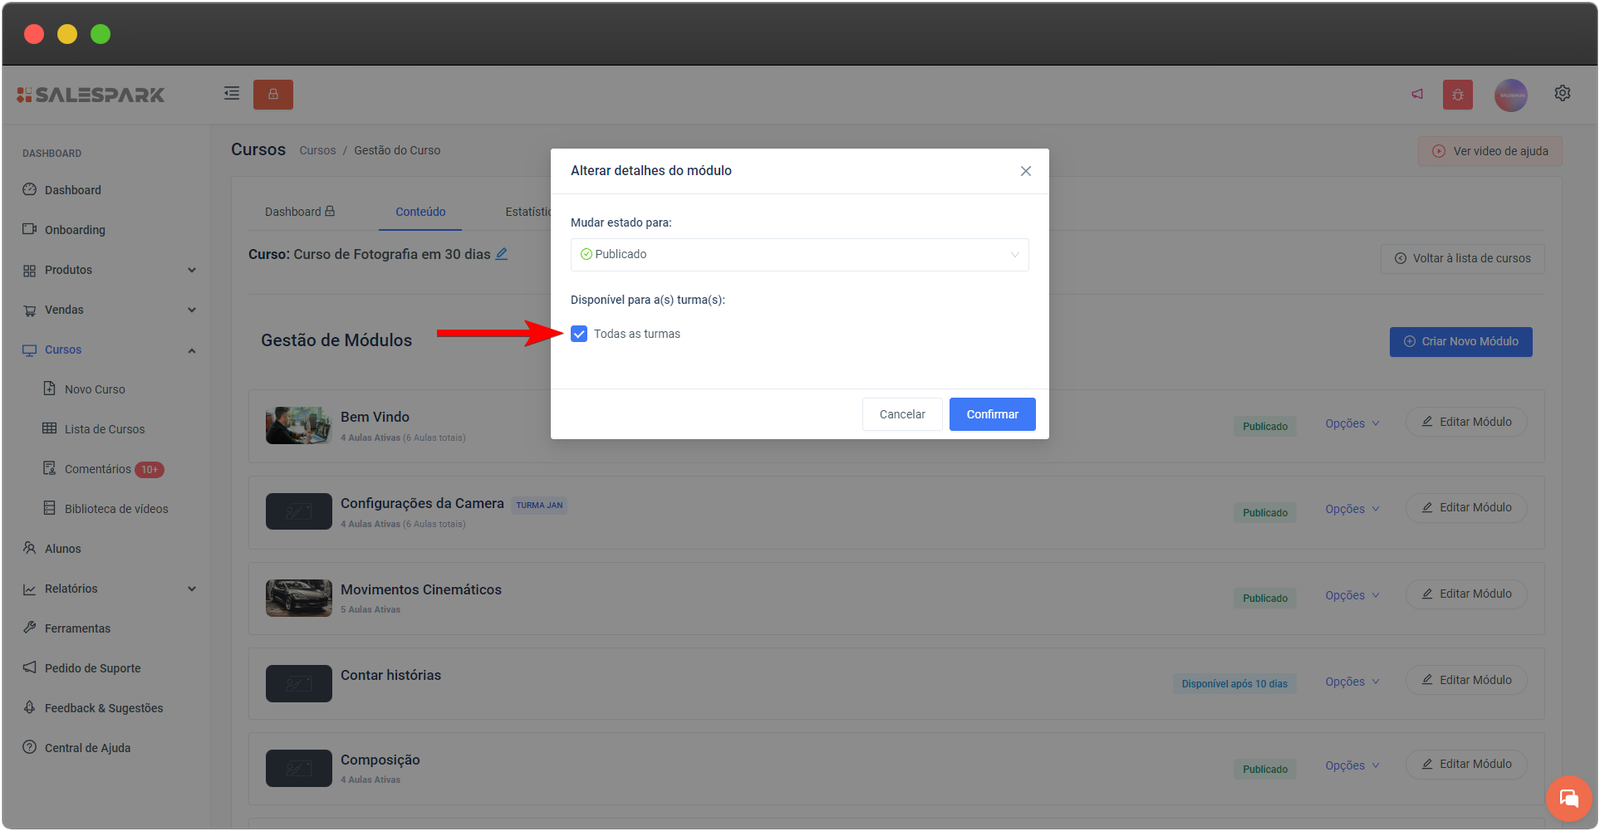This screenshot has height=831, width=1600.
Task: Click the user profile avatar
Action: point(1510,95)
